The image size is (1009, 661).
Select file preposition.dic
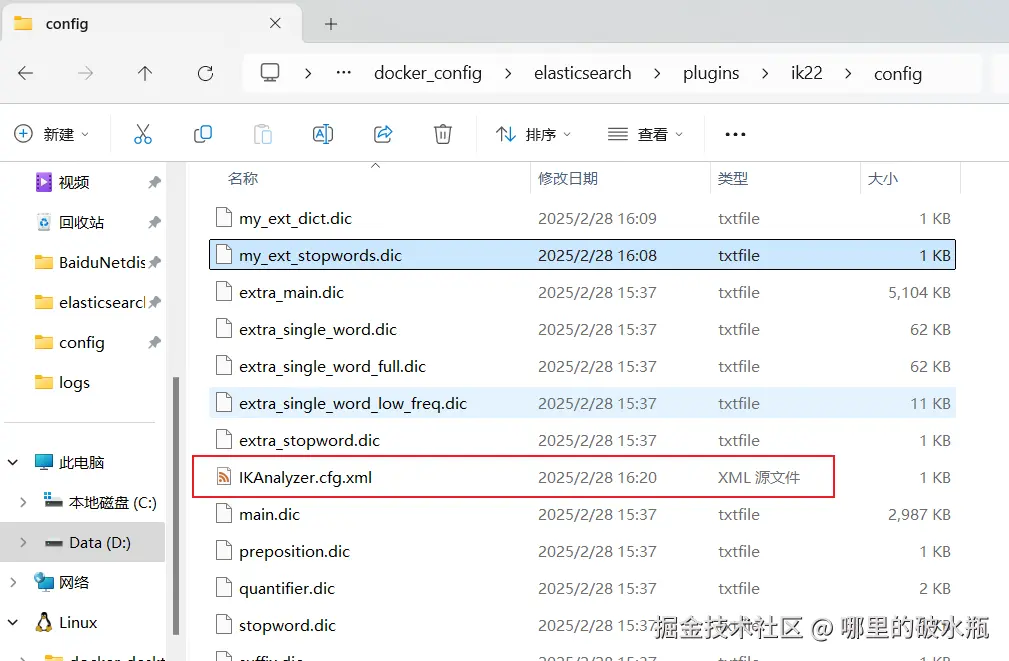pyautogui.click(x=582, y=551)
